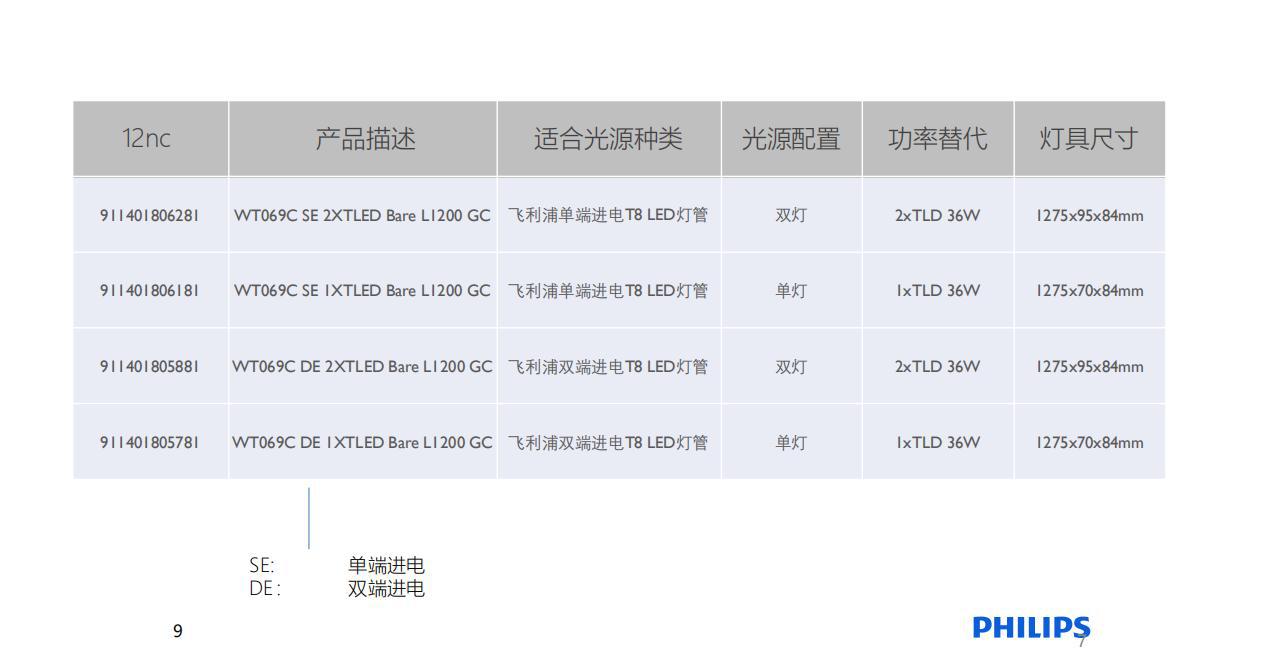This screenshot has height=664, width=1272.
Task: Select 单灯 in the 911401806181 row
Action: tap(791, 291)
